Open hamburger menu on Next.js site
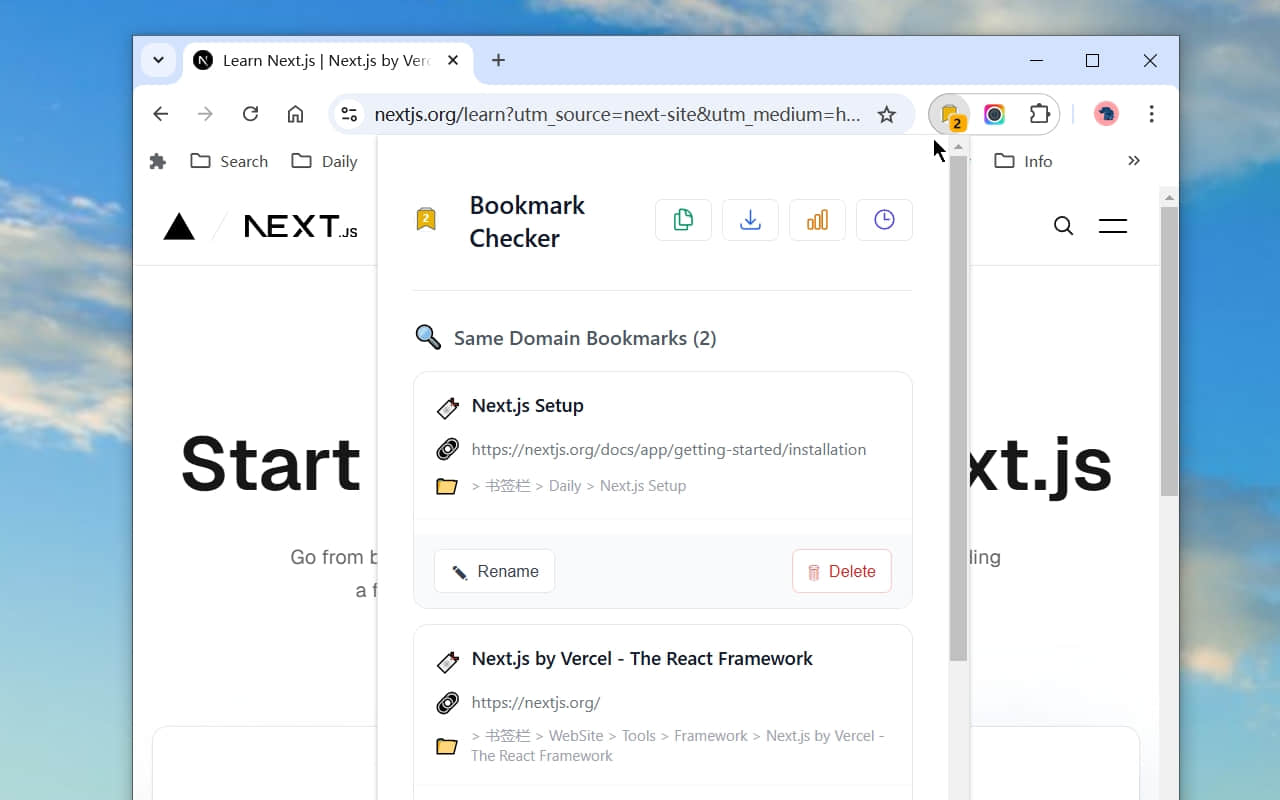This screenshot has width=1280, height=800. pos(1113,226)
